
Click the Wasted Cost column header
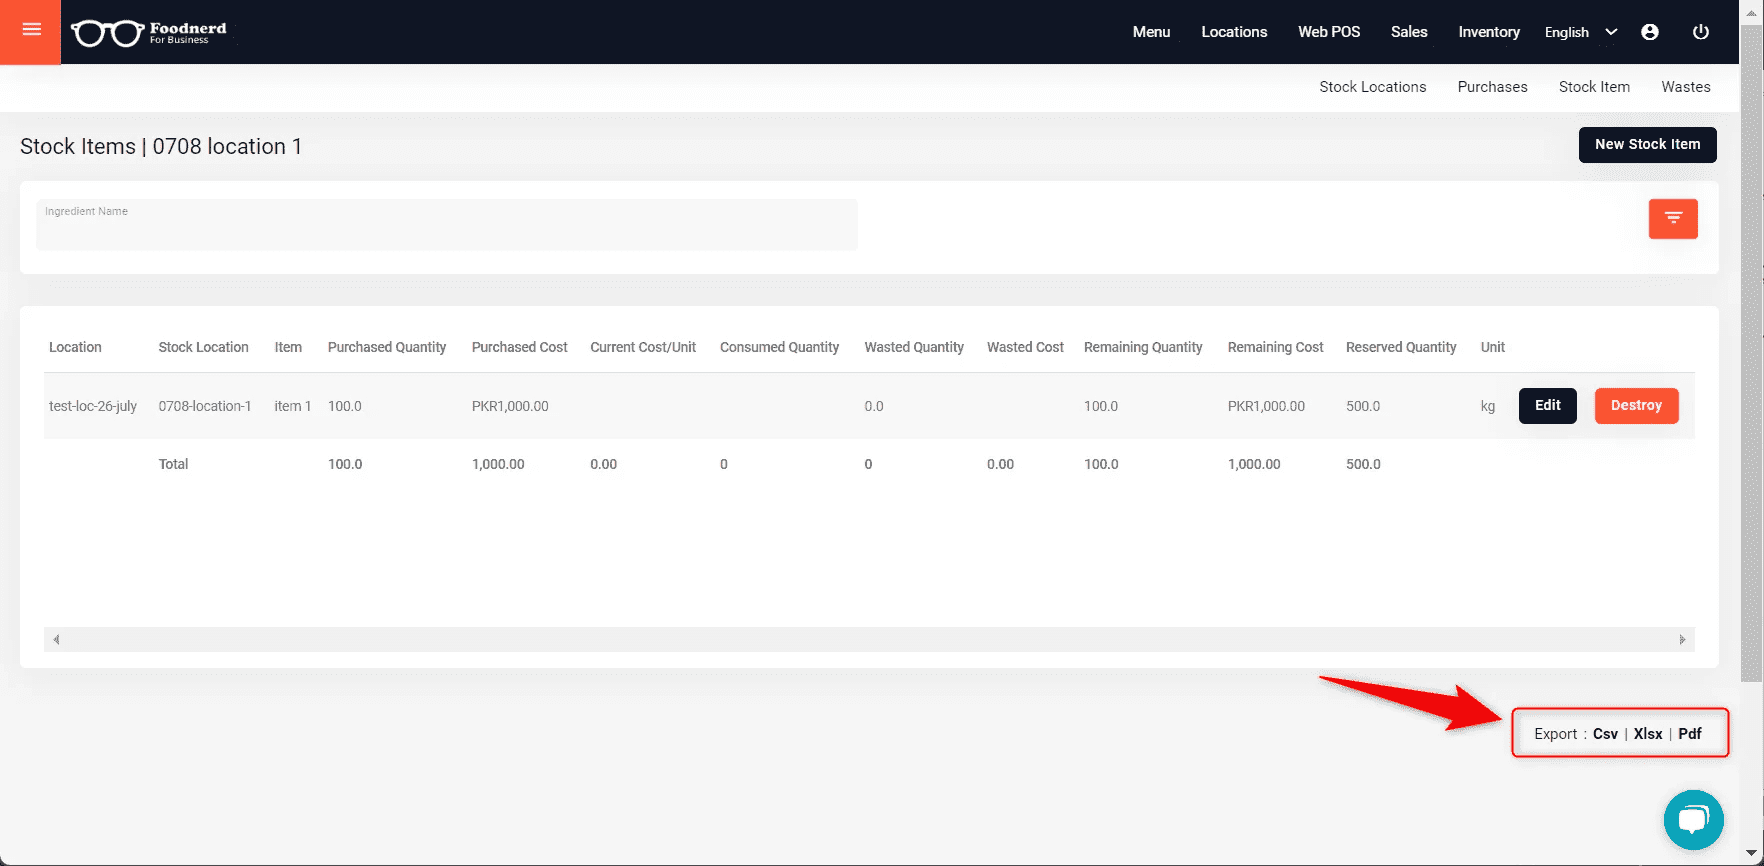click(1025, 347)
